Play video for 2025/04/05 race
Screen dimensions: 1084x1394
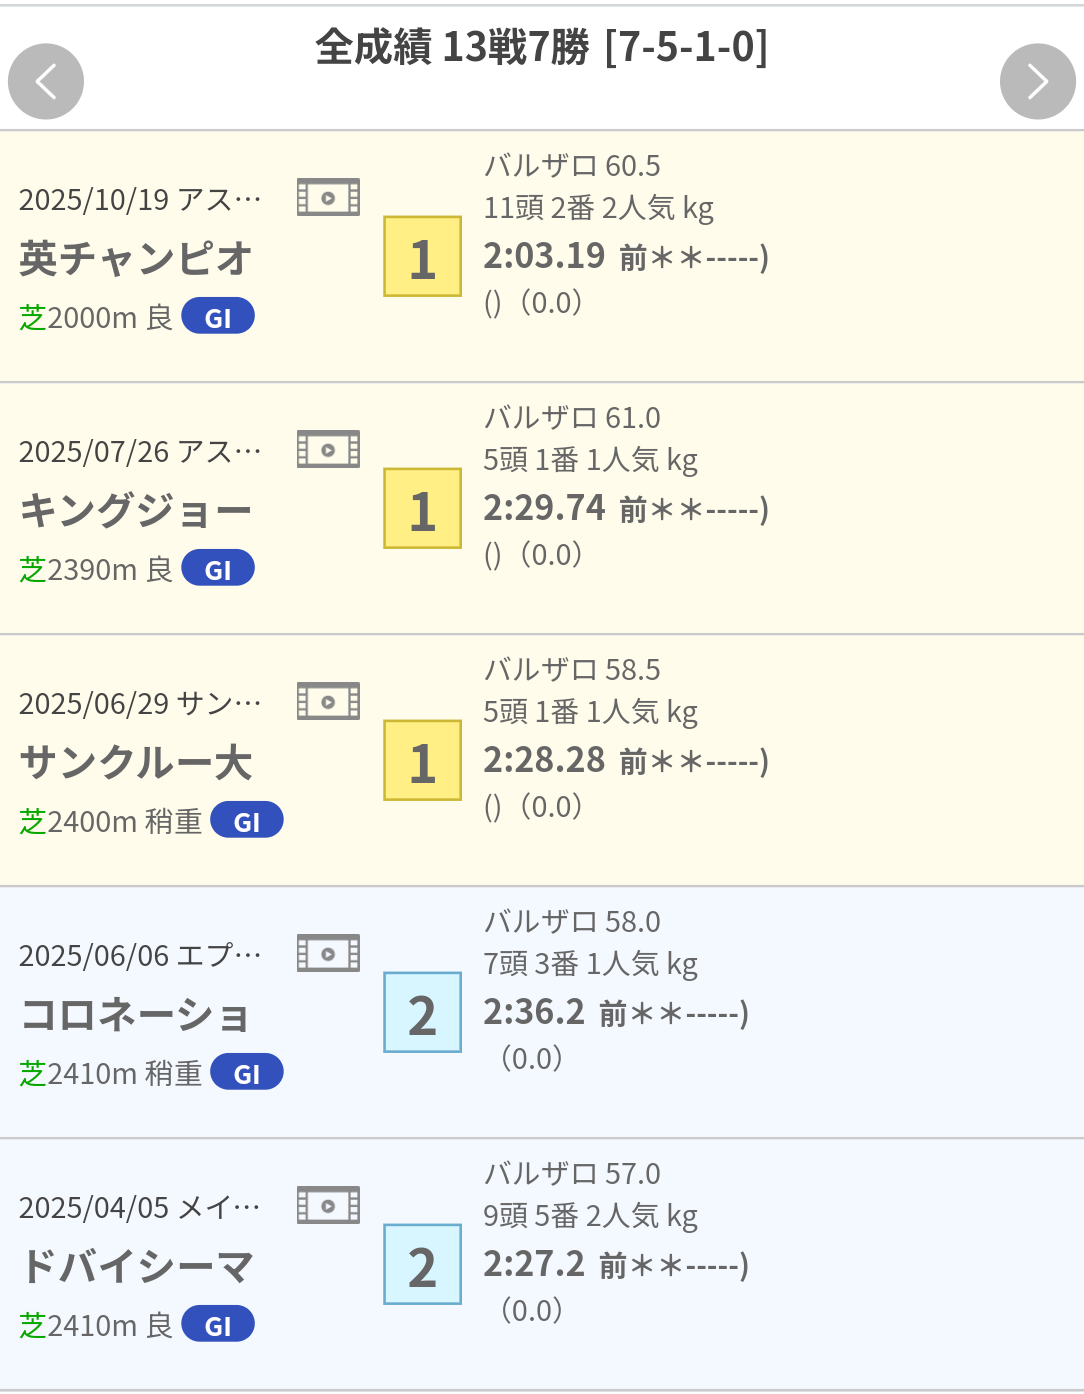pyautogui.click(x=328, y=1205)
